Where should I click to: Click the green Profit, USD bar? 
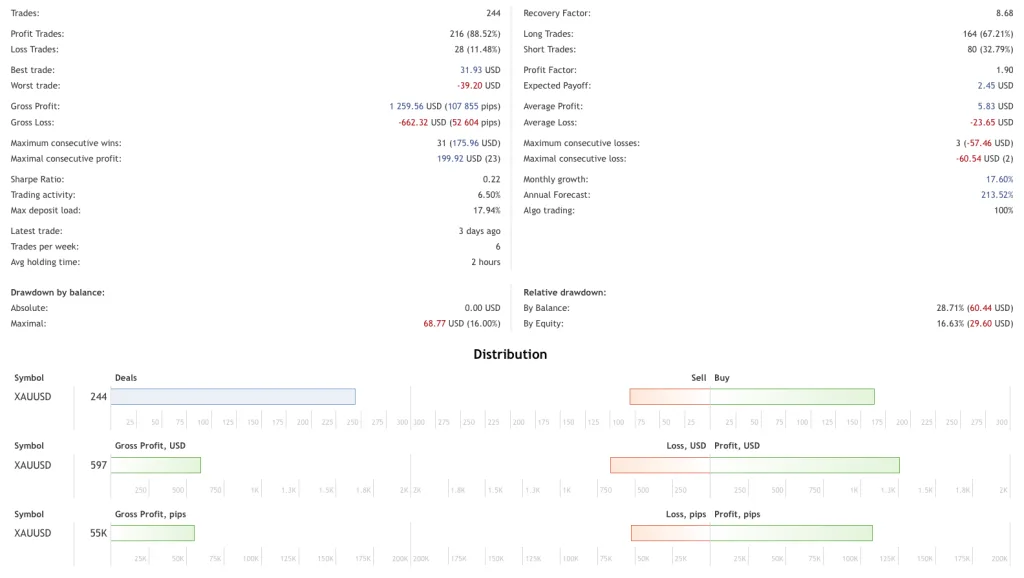click(804, 465)
